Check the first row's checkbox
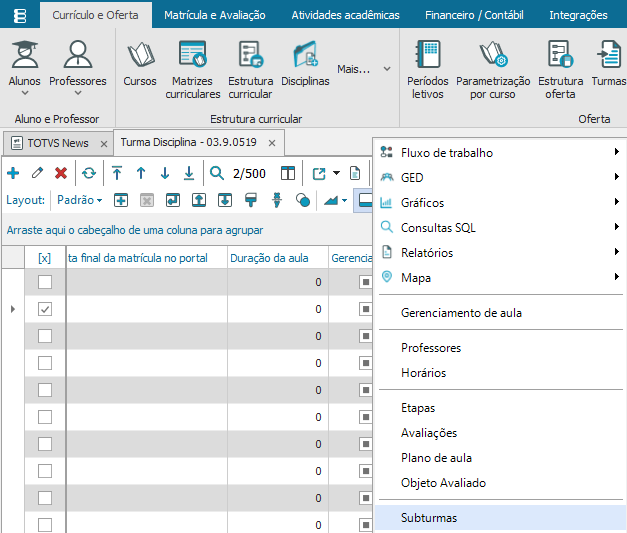Screen dimensions: 627x533 44,283
